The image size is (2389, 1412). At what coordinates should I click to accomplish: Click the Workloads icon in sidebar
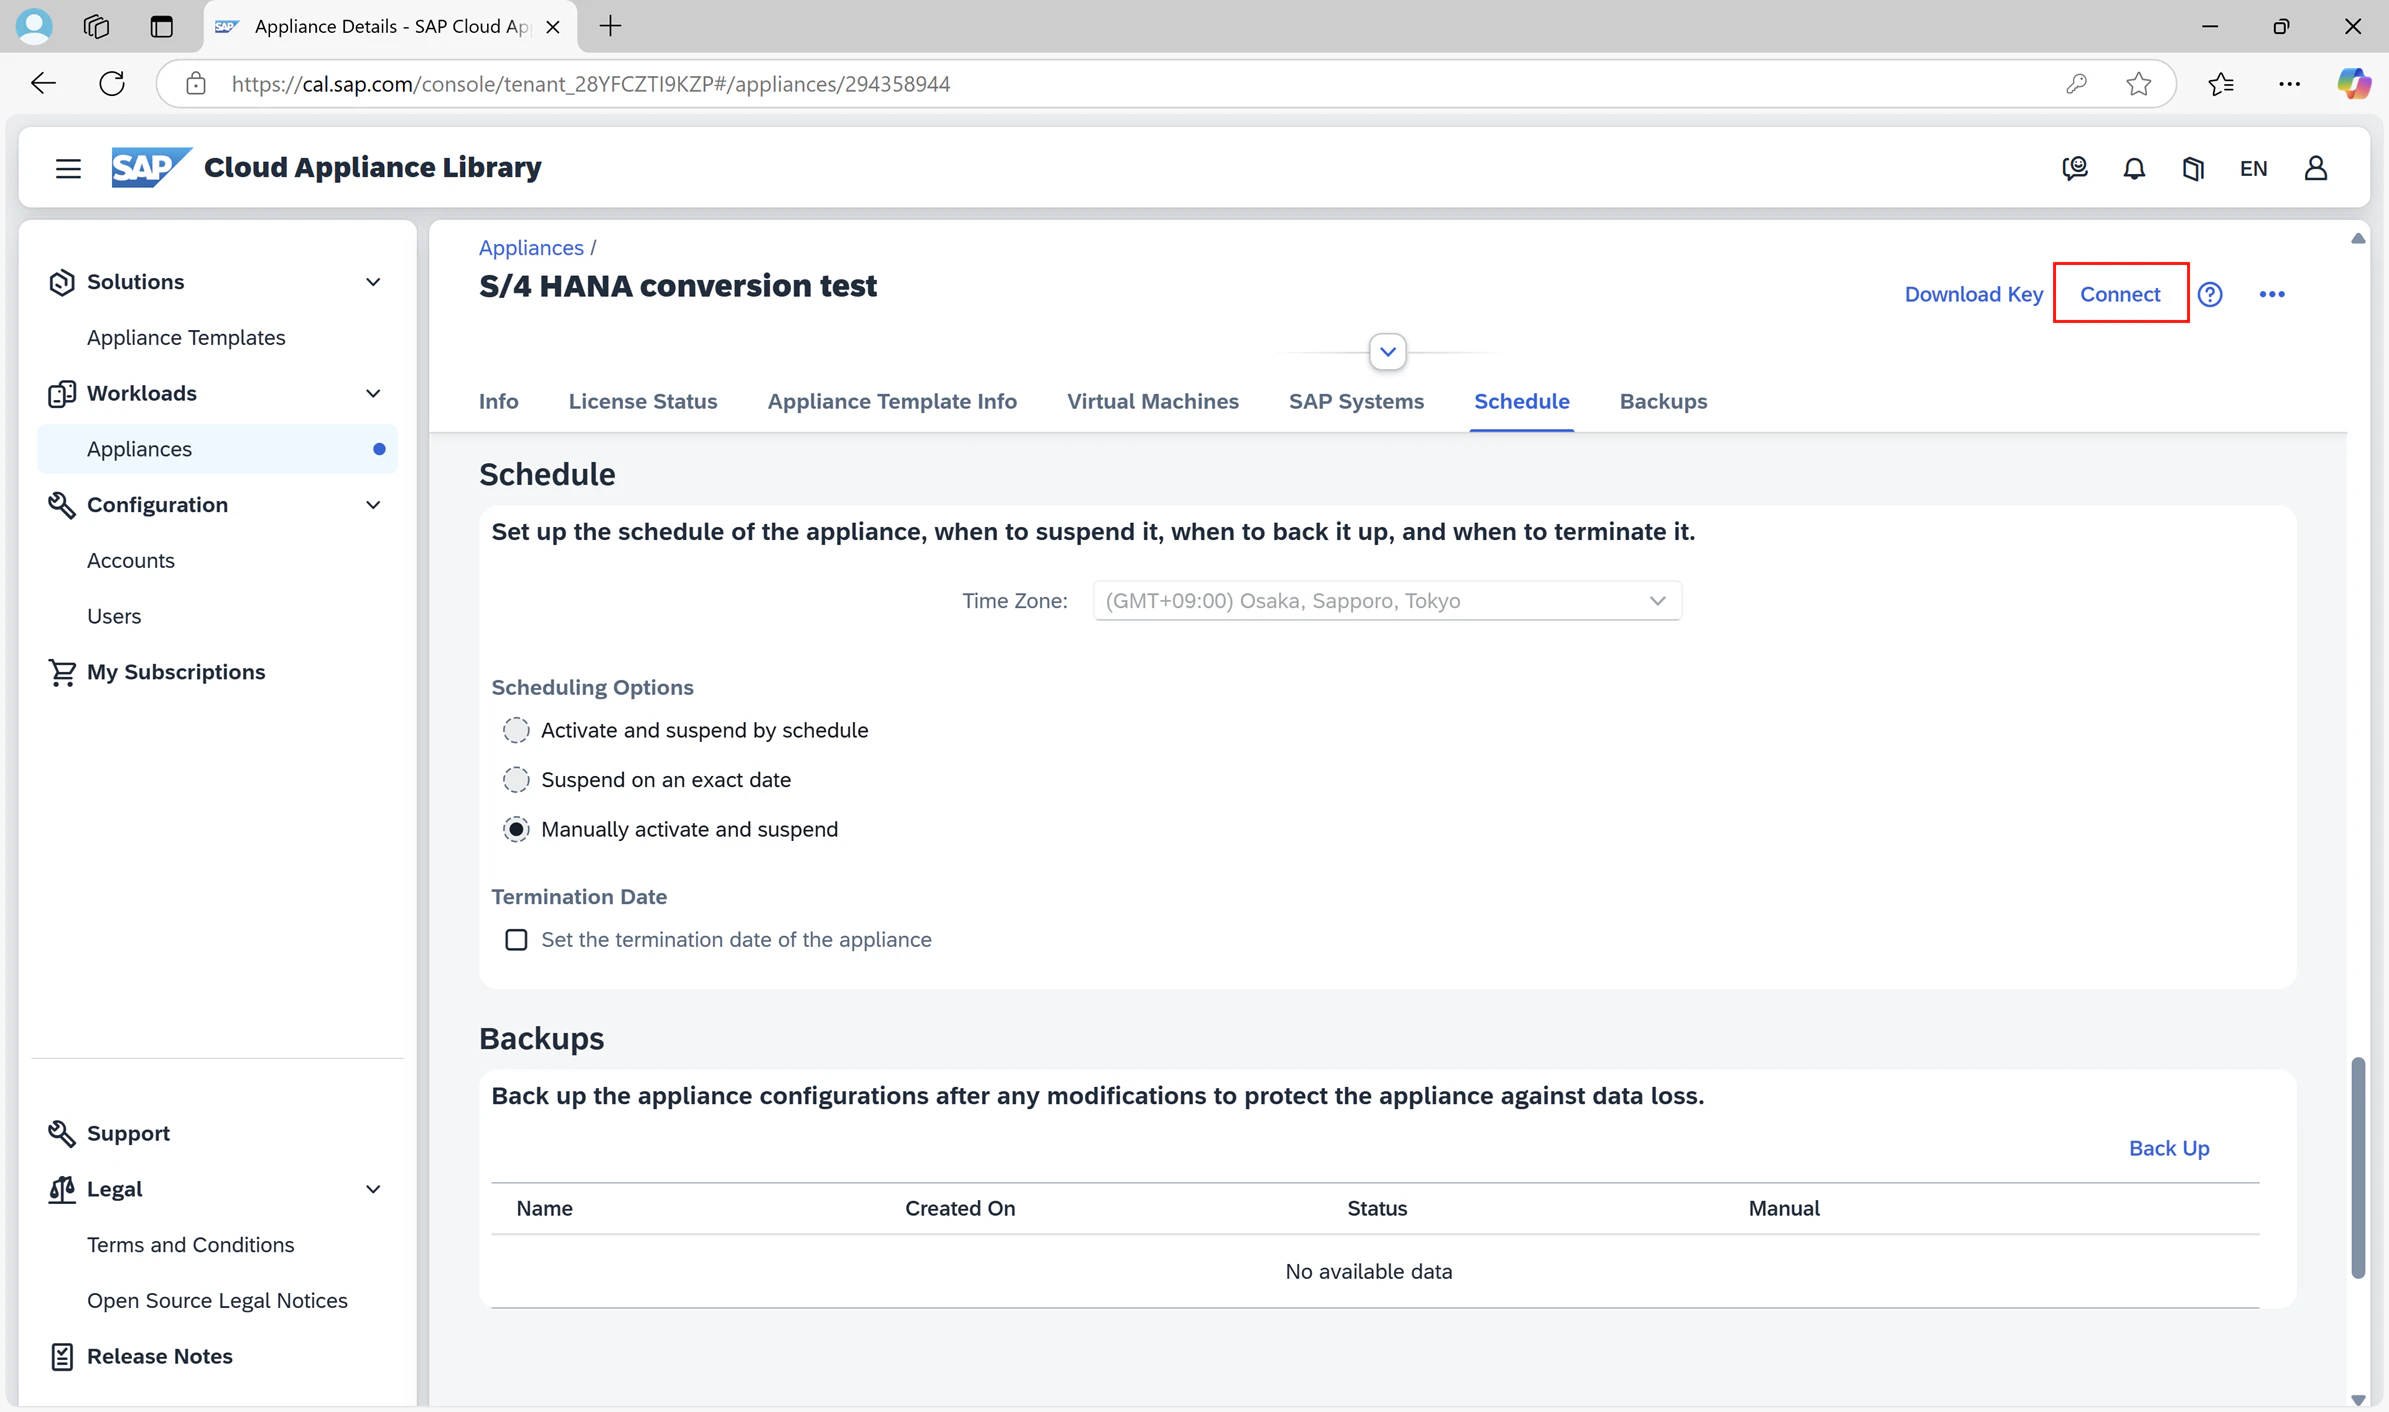[62, 394]
